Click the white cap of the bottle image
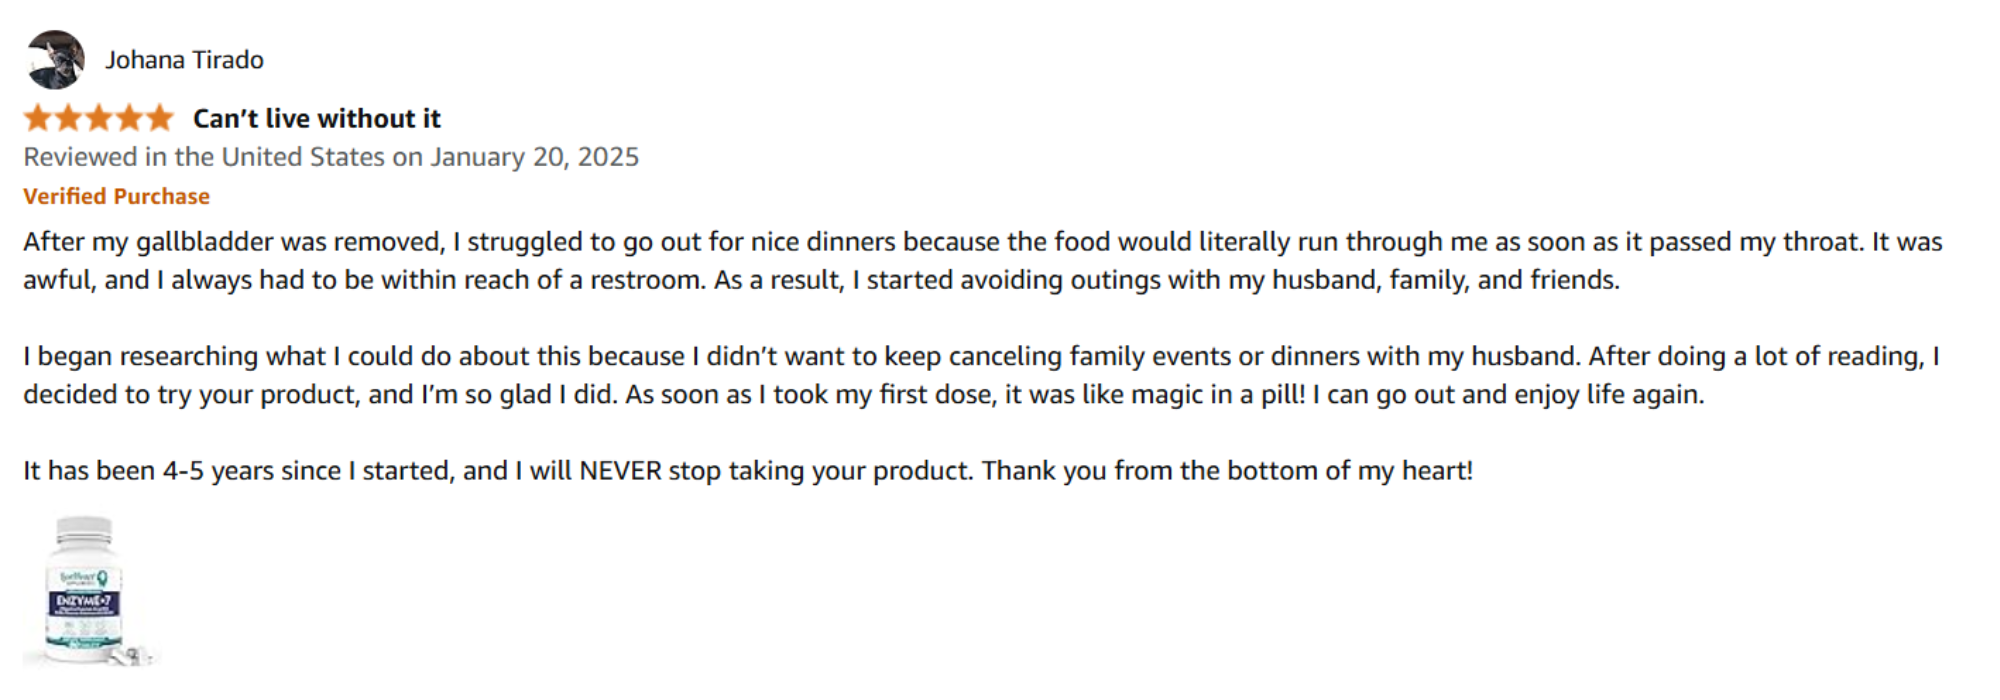The width and height of the screenshot is (2000, 700). (x=84, y=531)
